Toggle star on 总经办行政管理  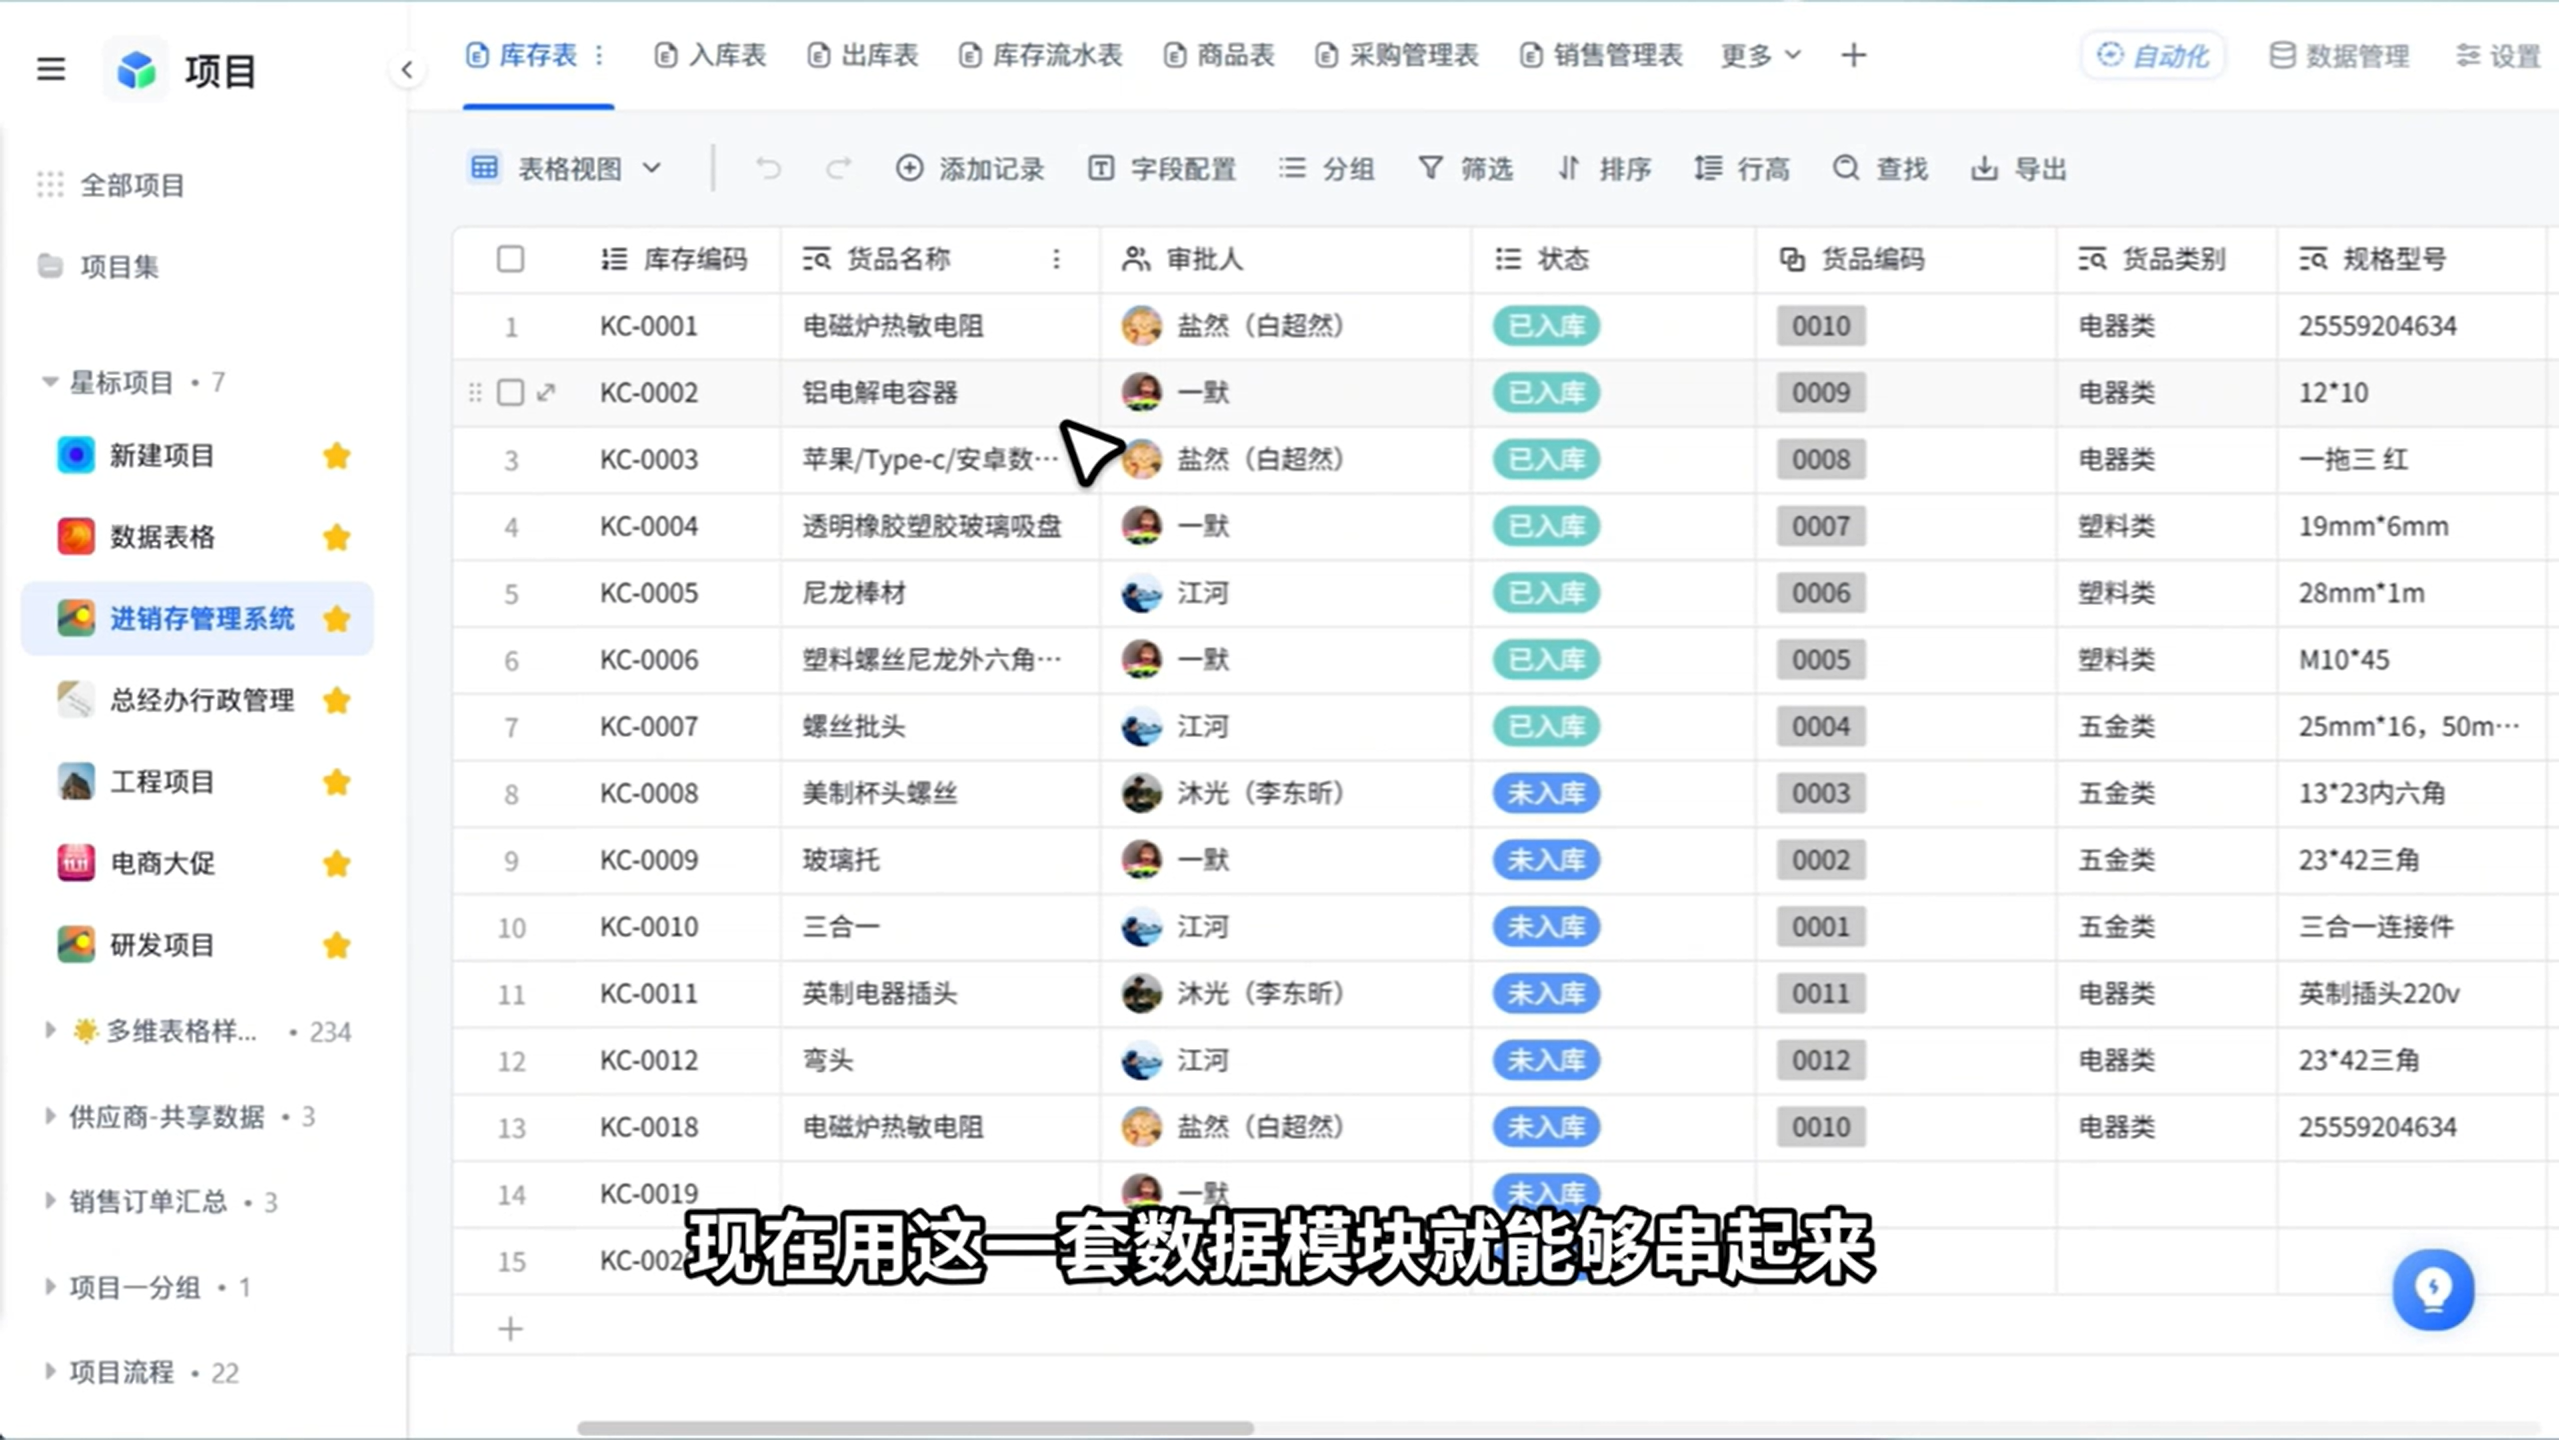click(x=337, y=700)
